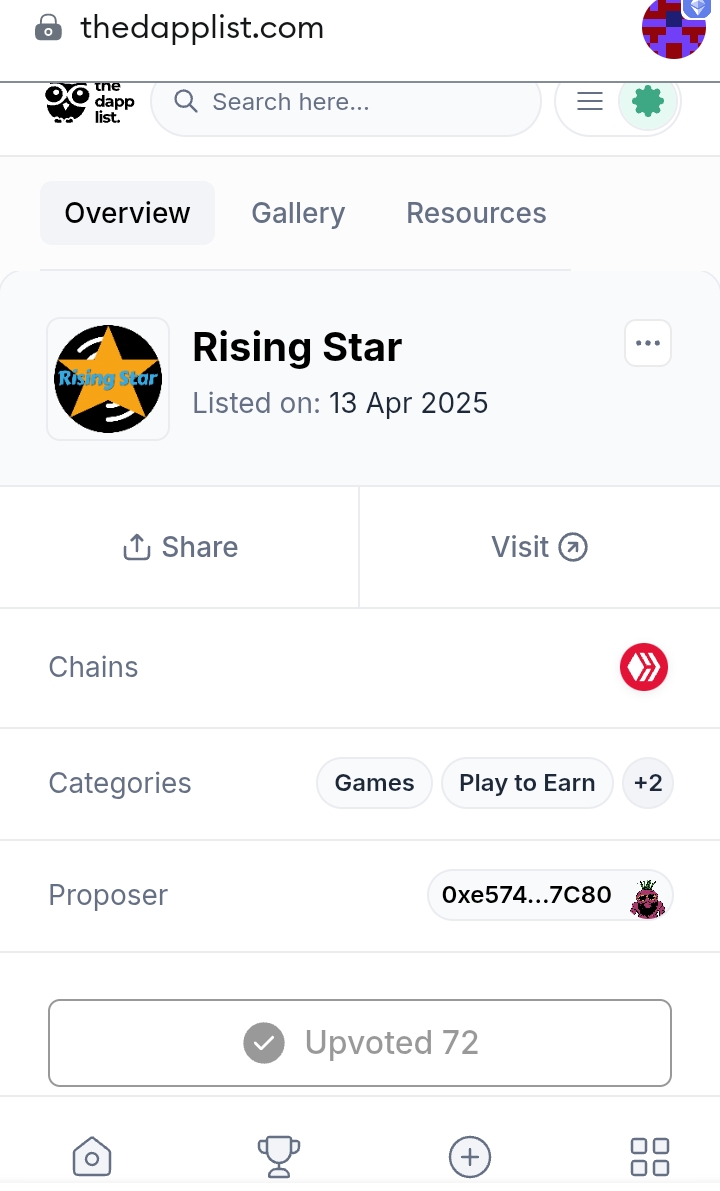Click the Search here input field

[346, 102]
